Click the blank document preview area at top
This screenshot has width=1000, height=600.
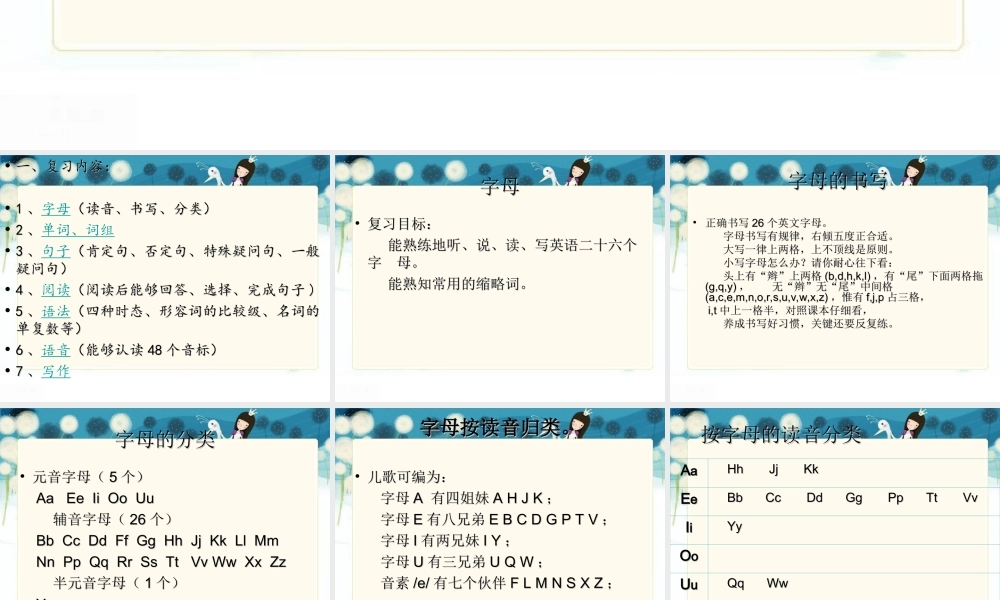pyautogui.click(x=500, y=20)
